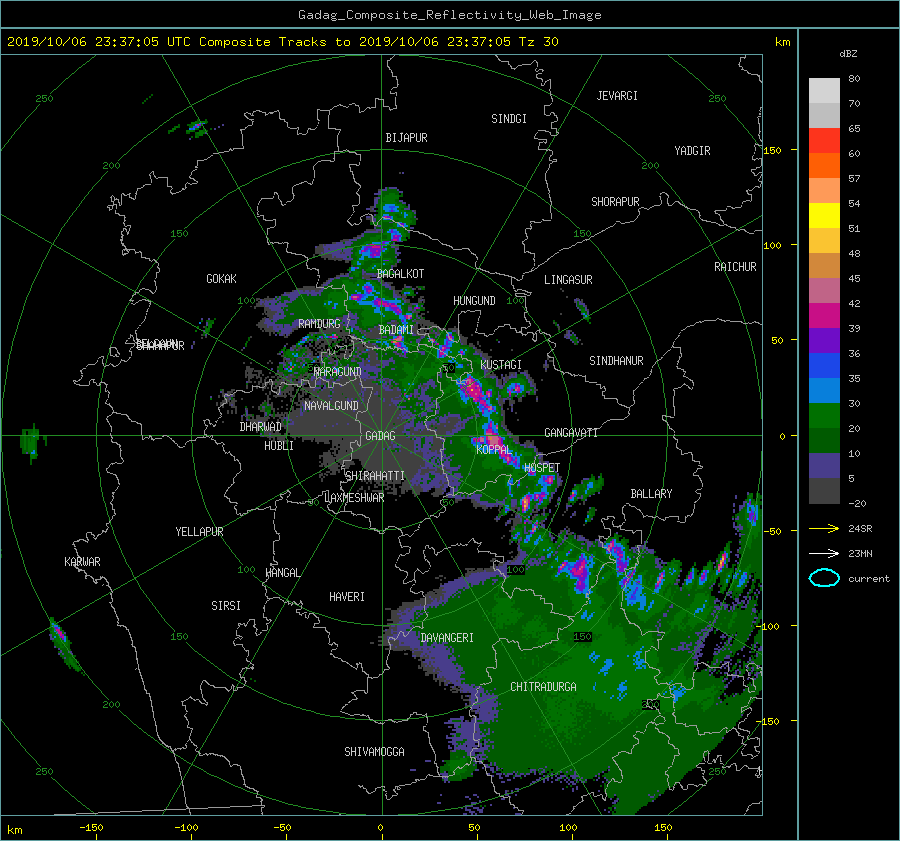Image resolution: width=900 pixels, height=841 pixels.
Task: Click the KOPPAL city label
Action: point(494,450)
